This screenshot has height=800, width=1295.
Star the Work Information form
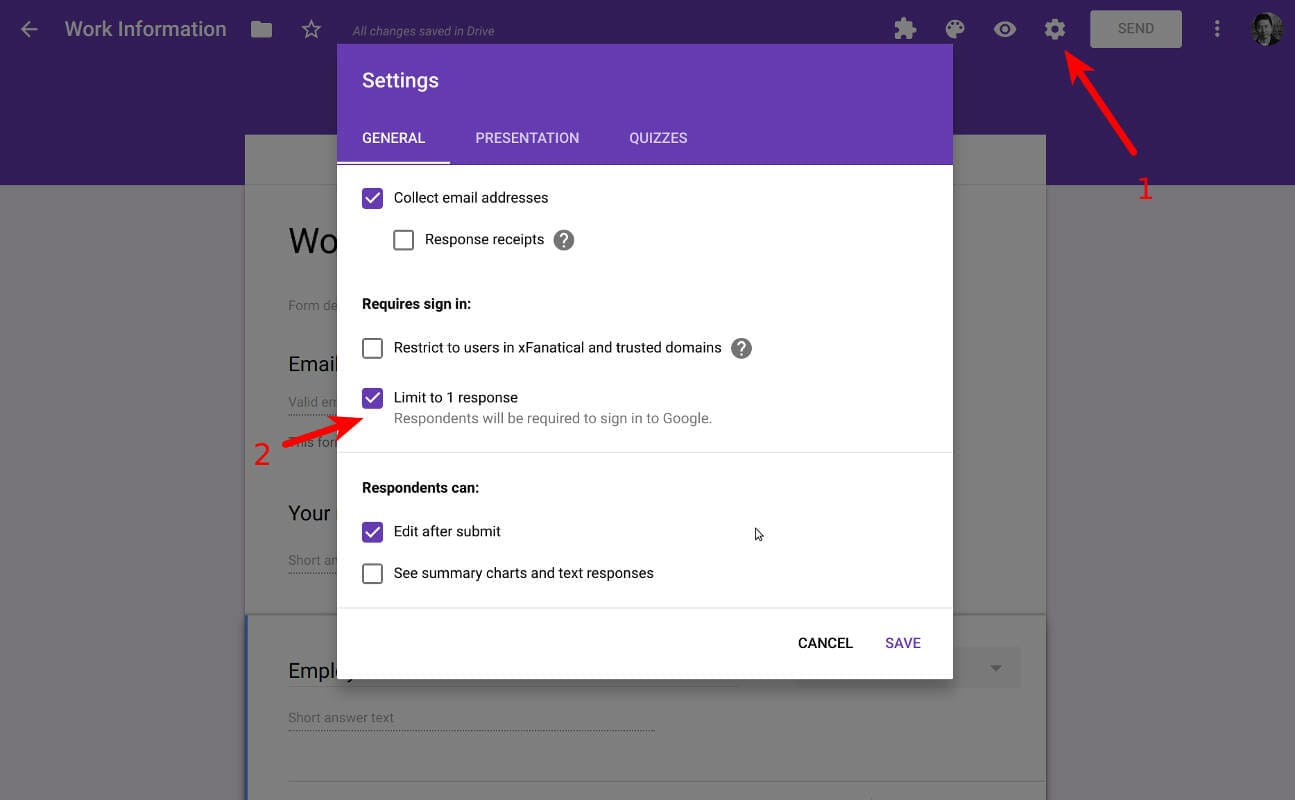[311, 29]
